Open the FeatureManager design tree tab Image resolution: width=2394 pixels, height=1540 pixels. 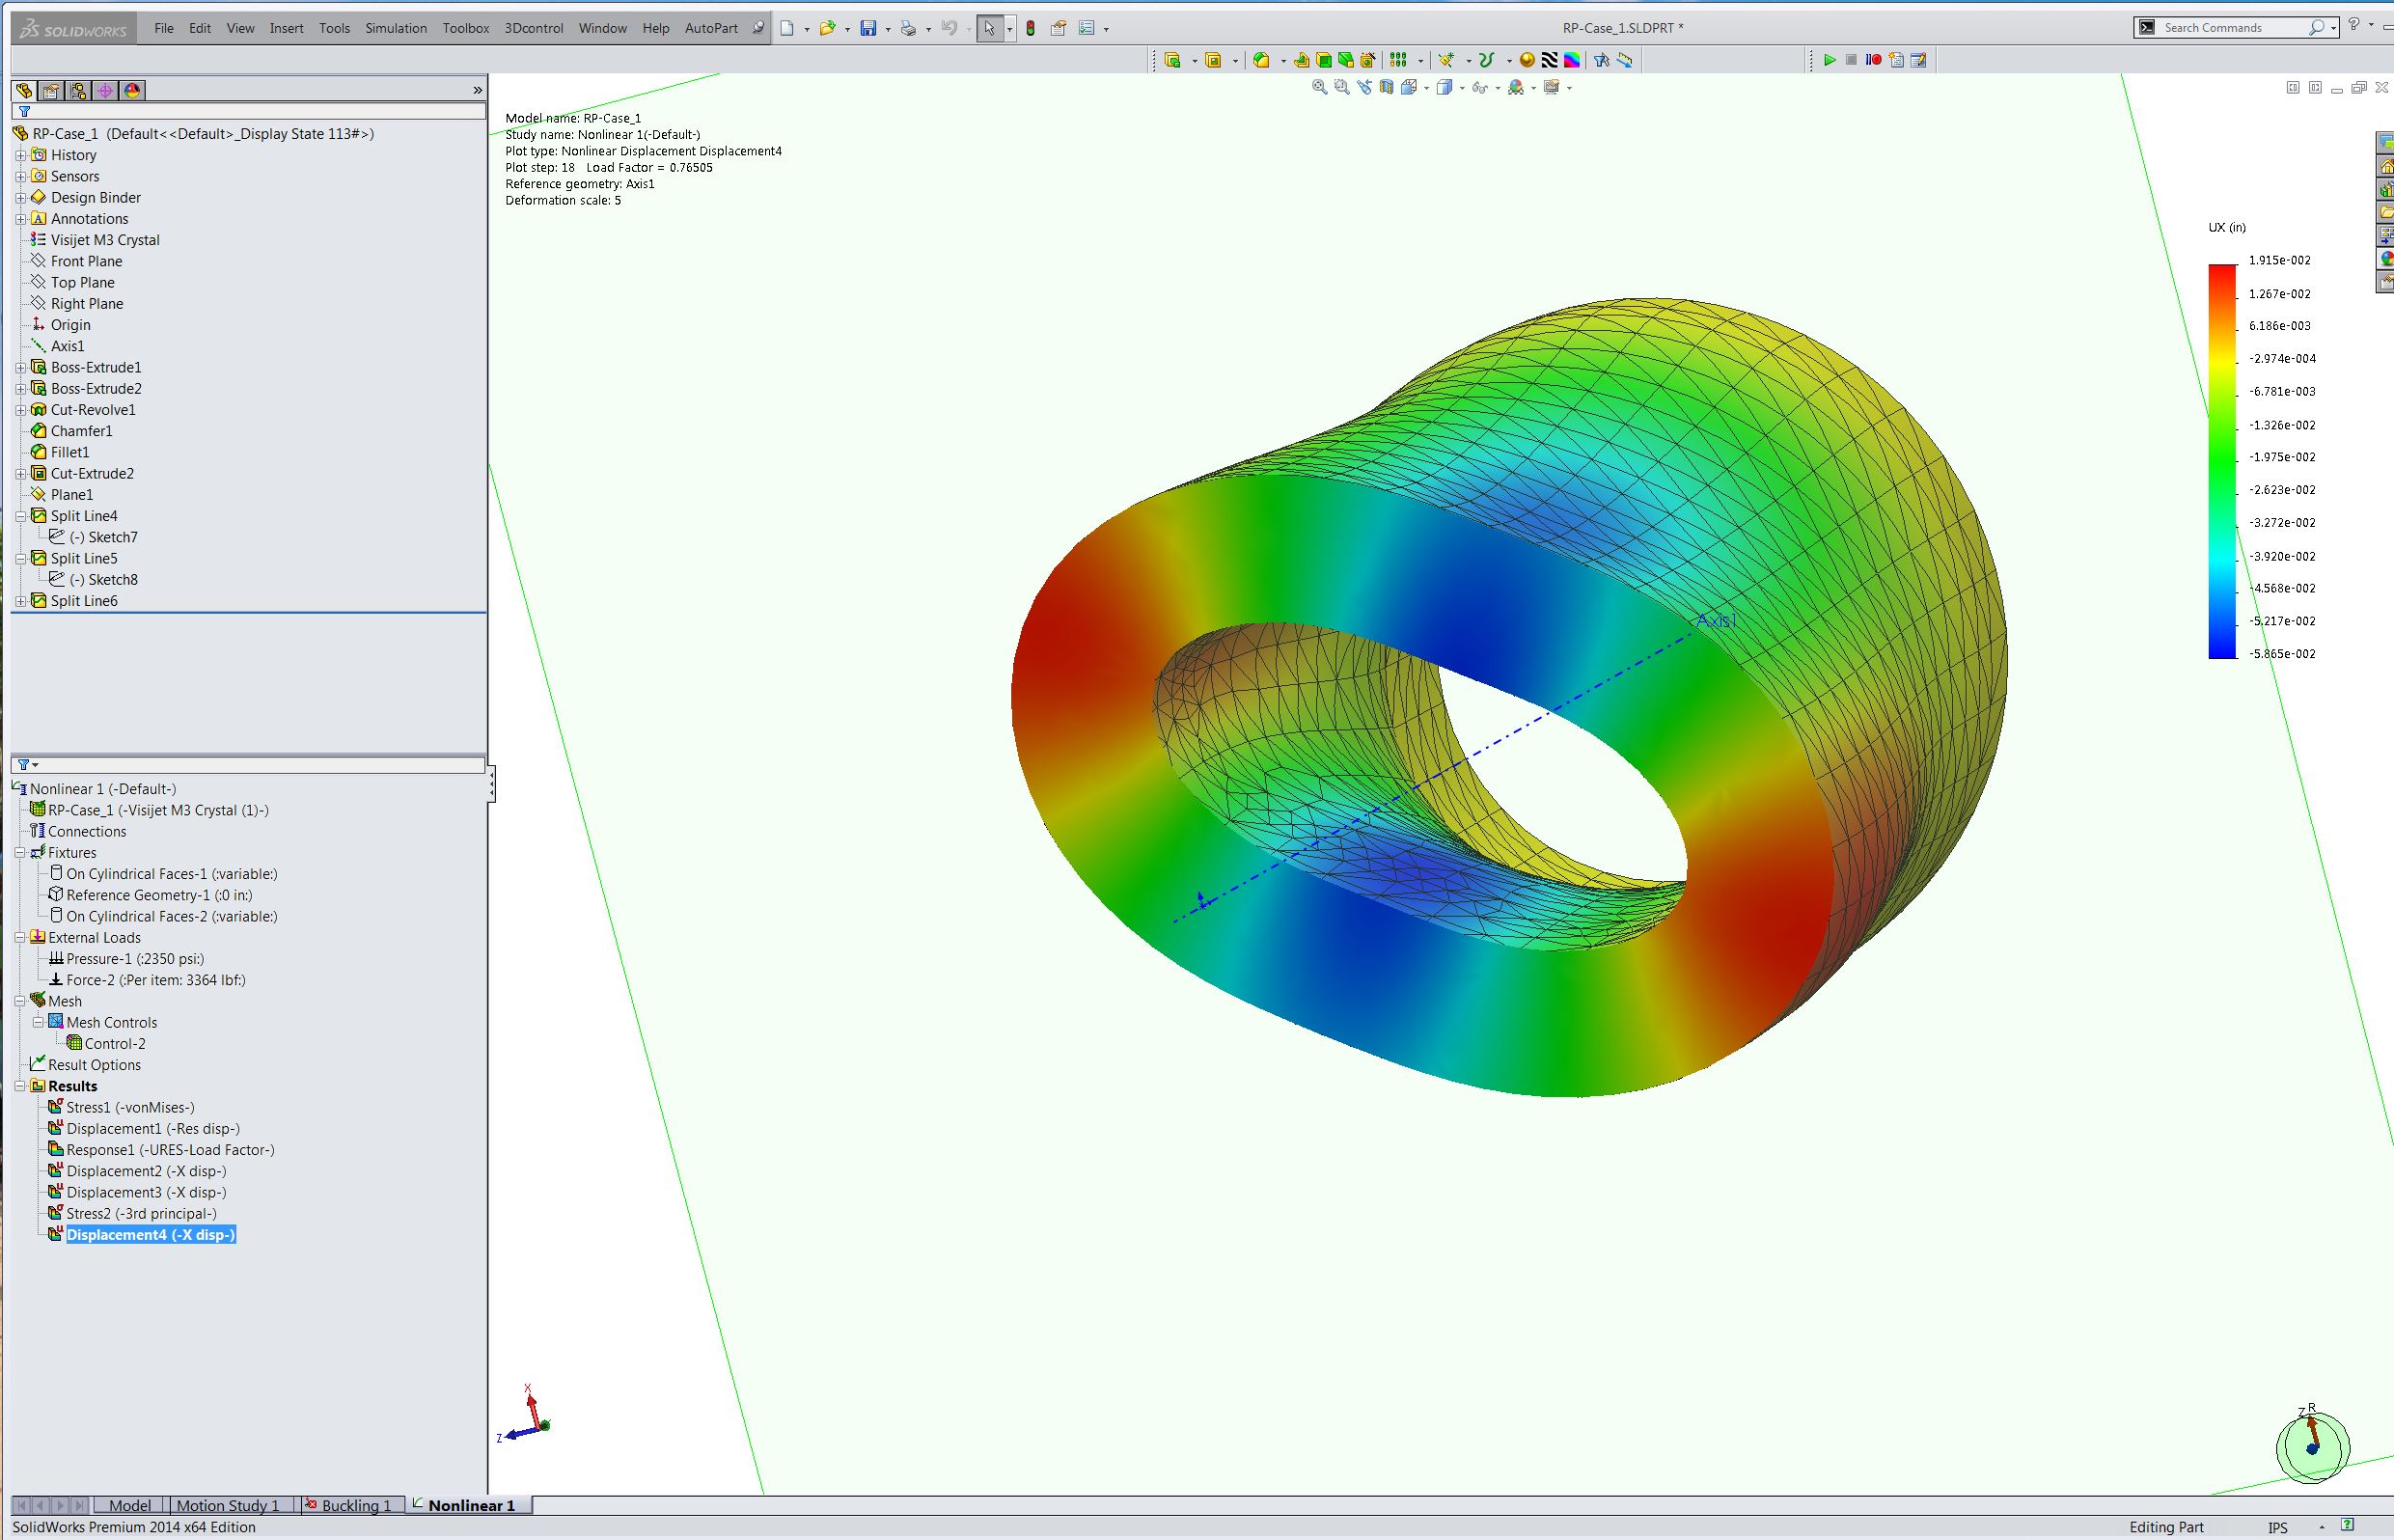click(24, 90)
